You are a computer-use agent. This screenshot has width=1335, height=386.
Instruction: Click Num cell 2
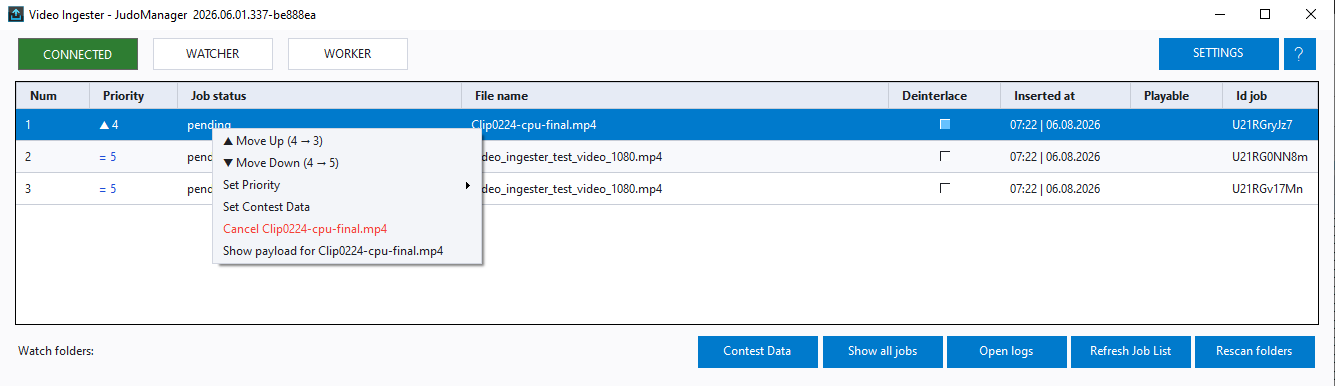tap(28, 157)
